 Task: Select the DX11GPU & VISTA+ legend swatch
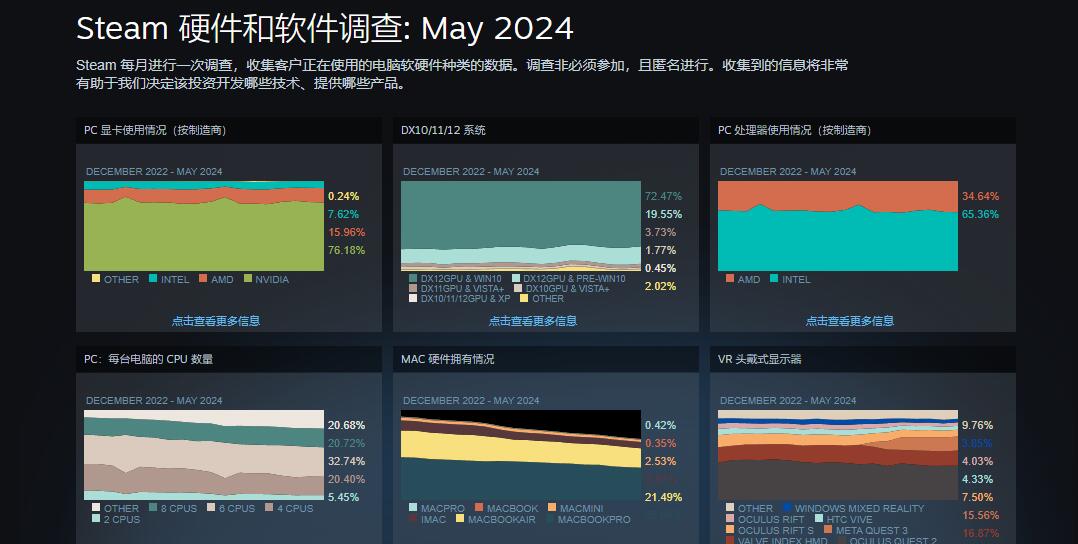coord(413,288)
